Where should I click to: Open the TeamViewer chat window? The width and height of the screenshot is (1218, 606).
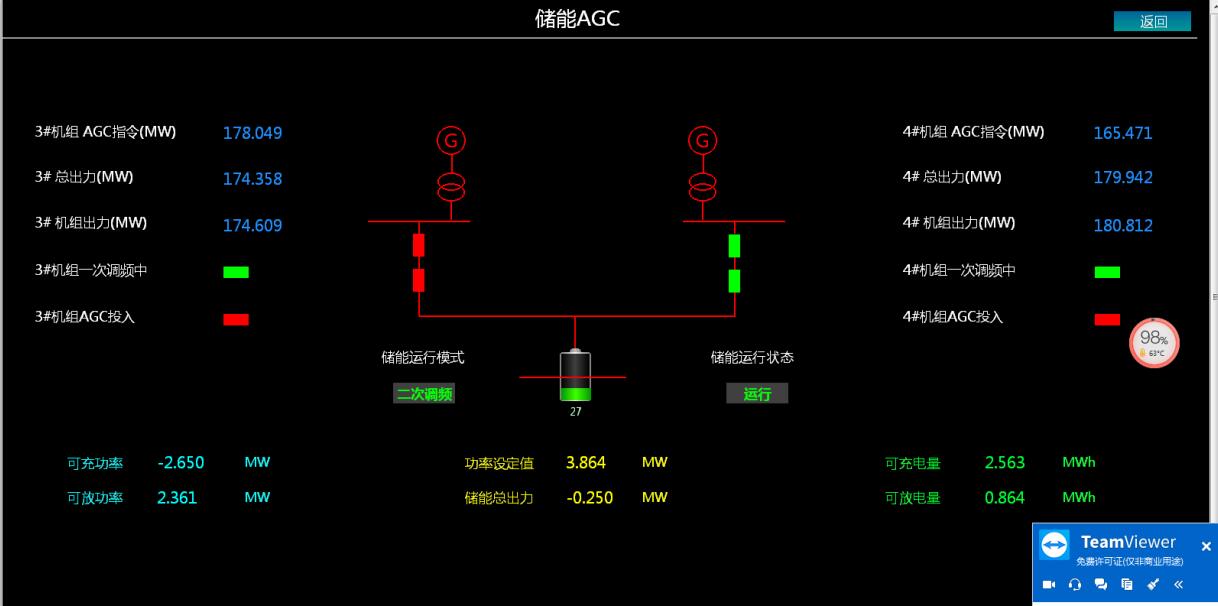1101,585
